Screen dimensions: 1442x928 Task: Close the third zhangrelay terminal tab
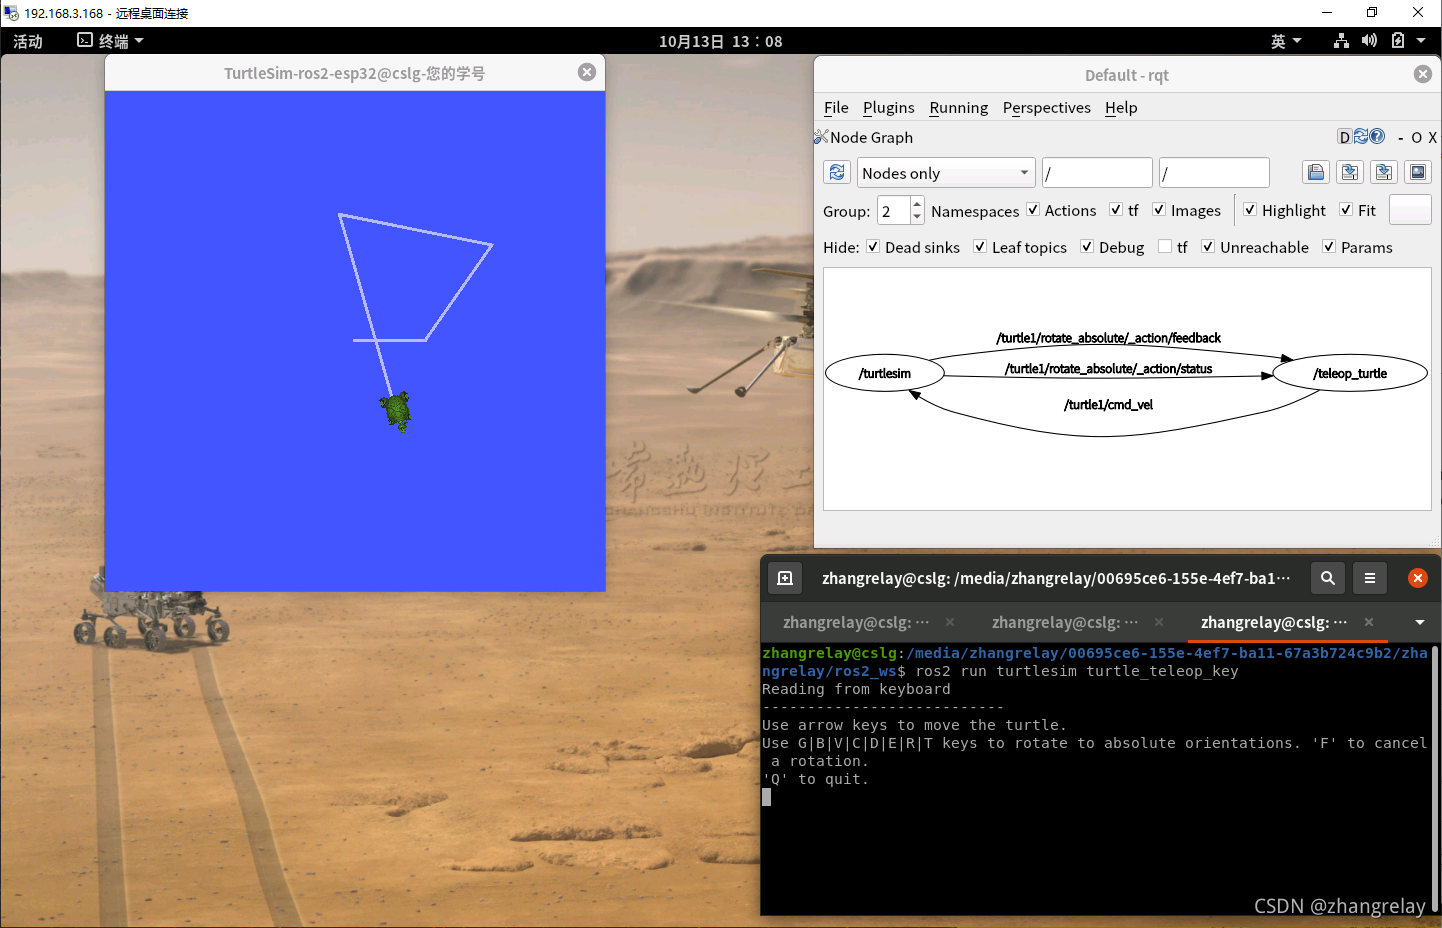click(1369, 622)
